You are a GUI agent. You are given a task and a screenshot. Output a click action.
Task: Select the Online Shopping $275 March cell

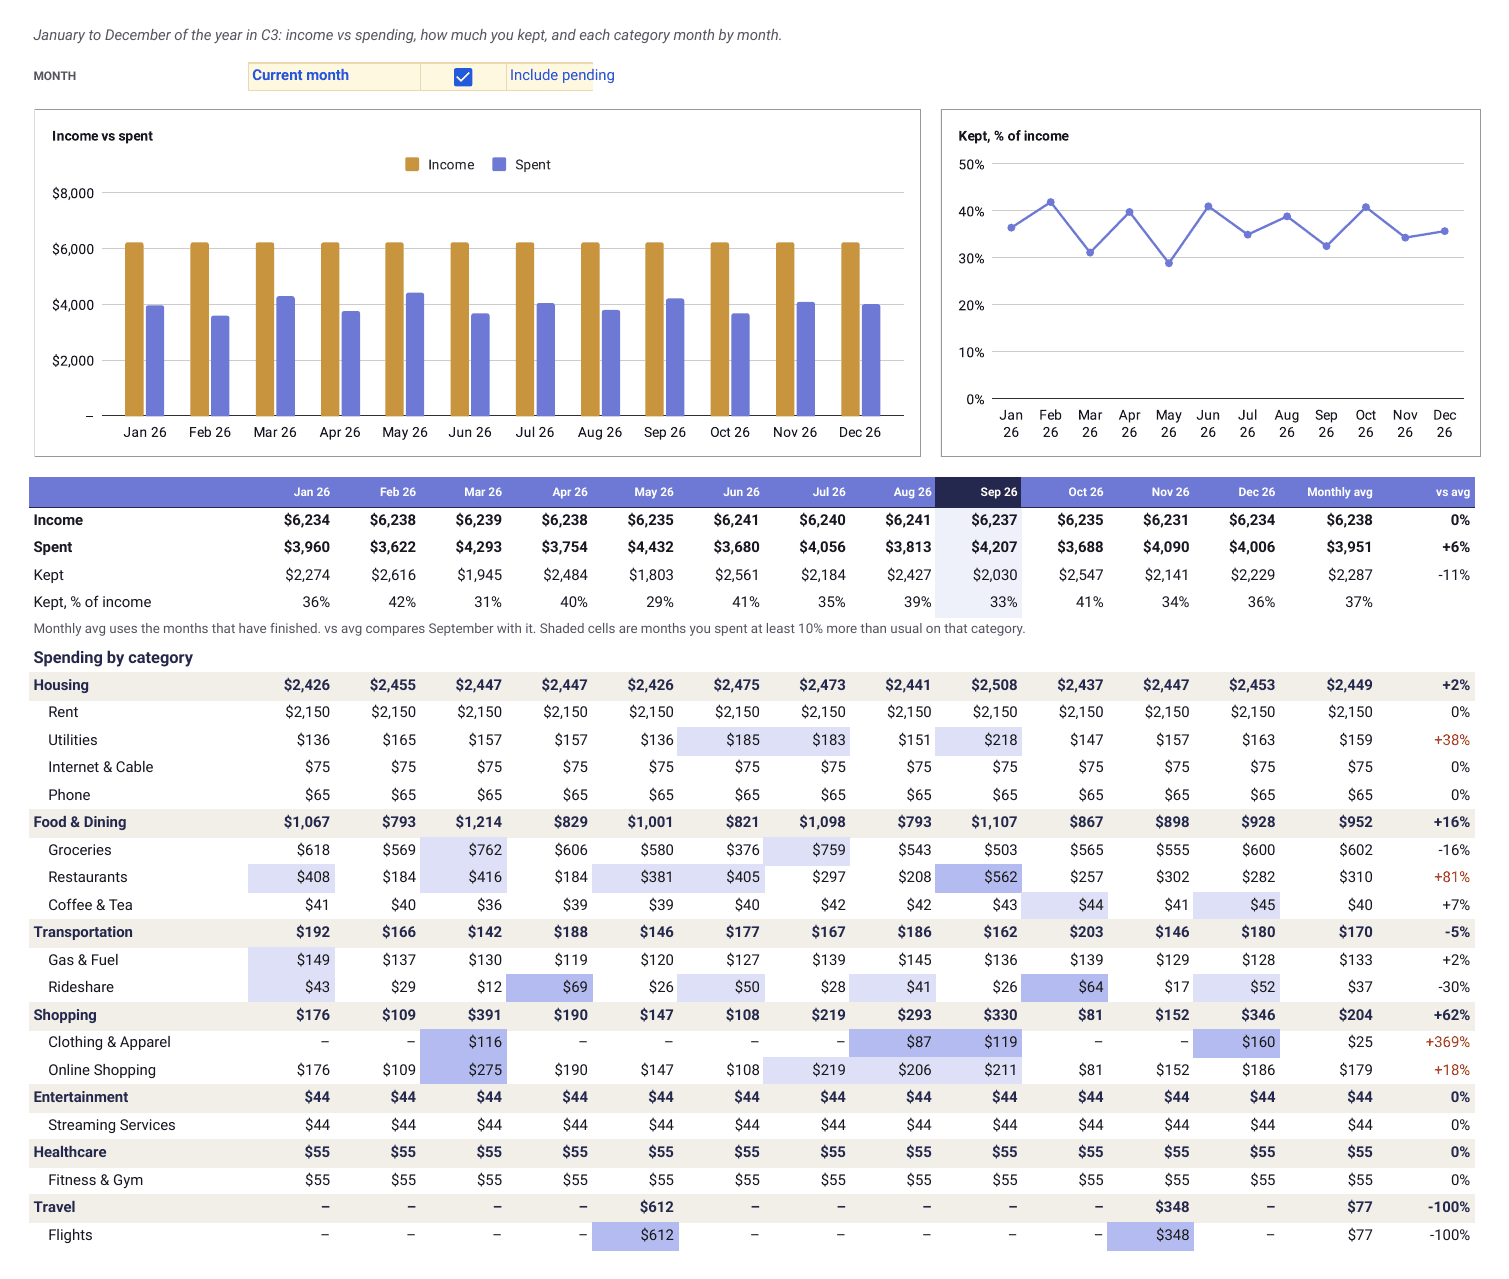pyautogui.click(x=463, y=1070)
